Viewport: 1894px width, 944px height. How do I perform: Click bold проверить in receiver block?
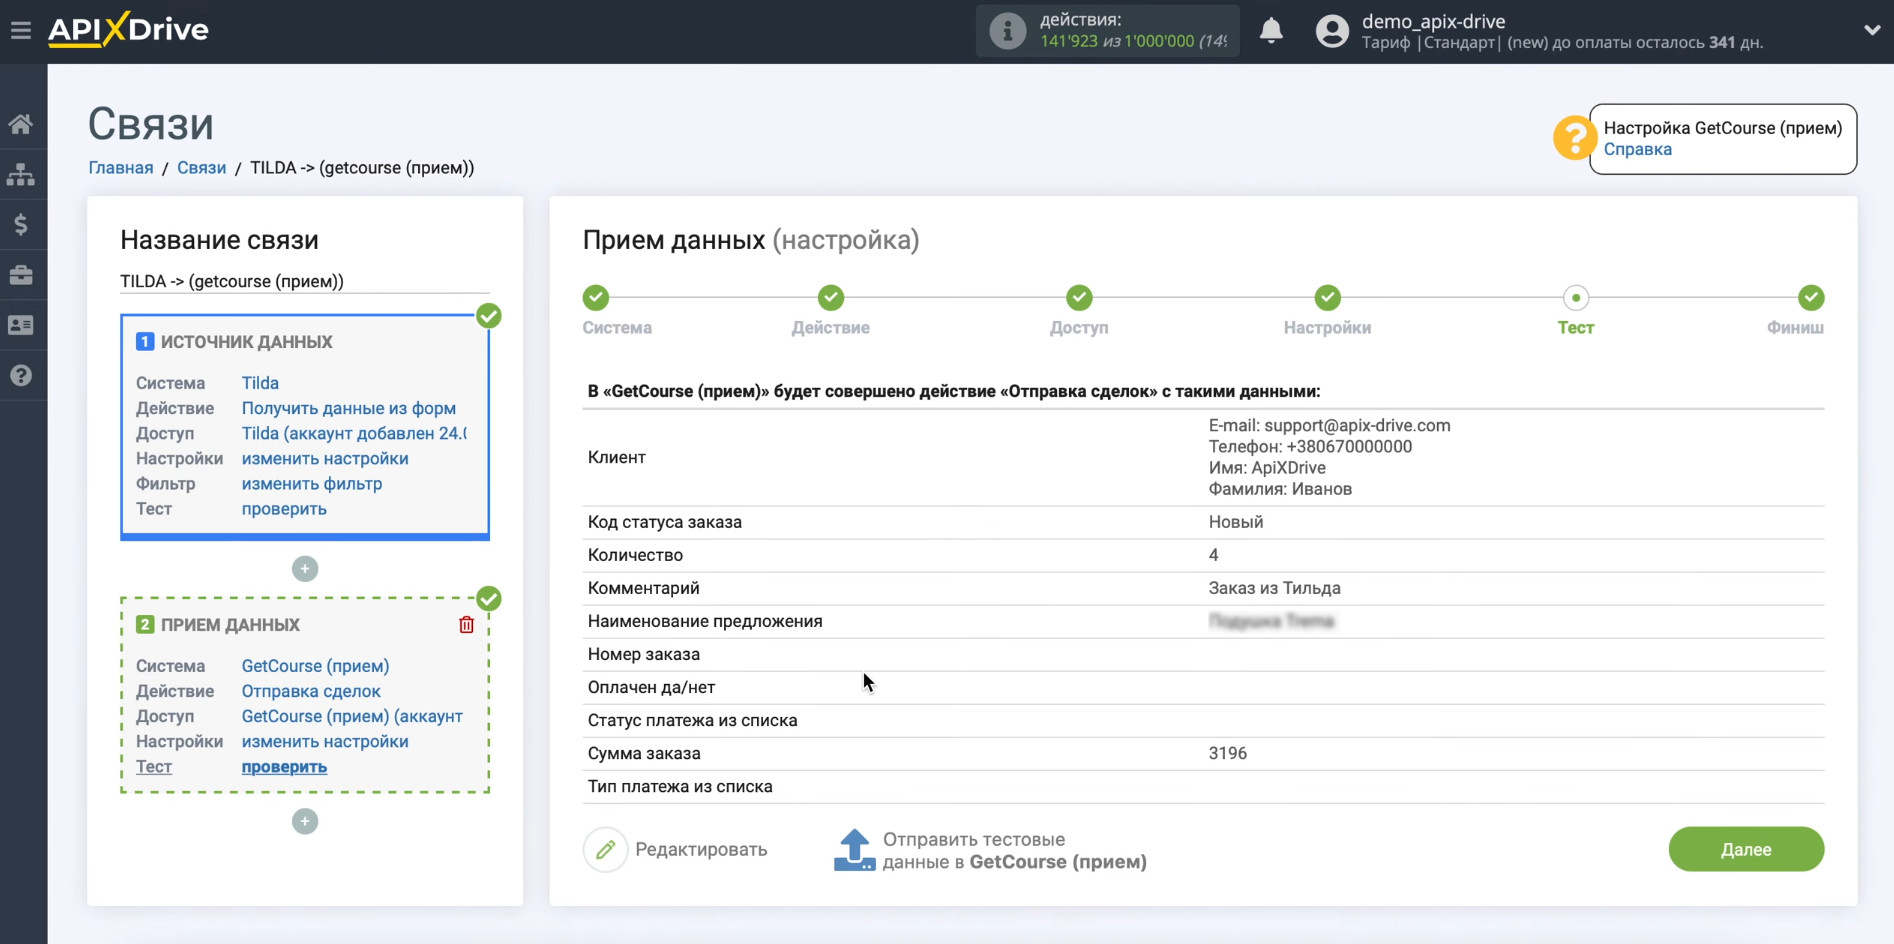pos(284,767)
